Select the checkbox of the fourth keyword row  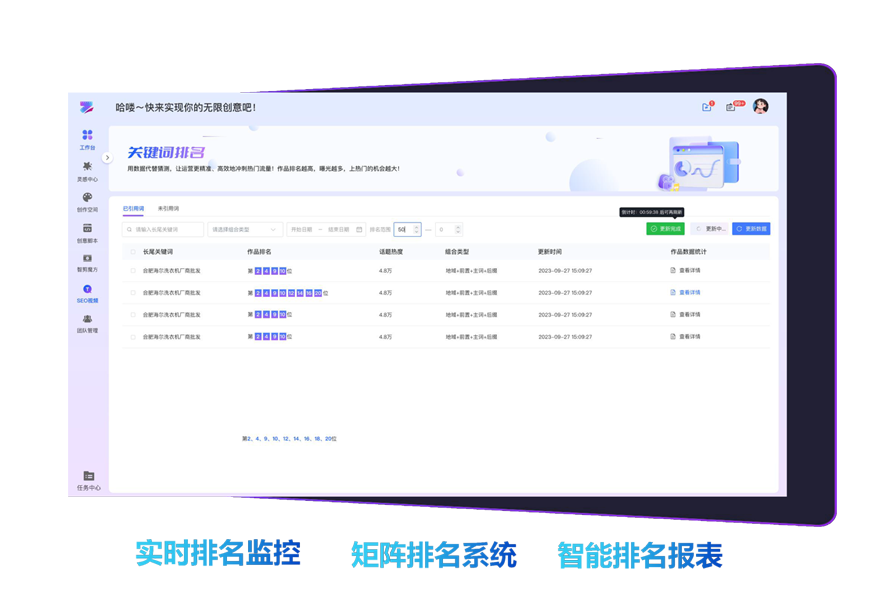tap(133, 337)
